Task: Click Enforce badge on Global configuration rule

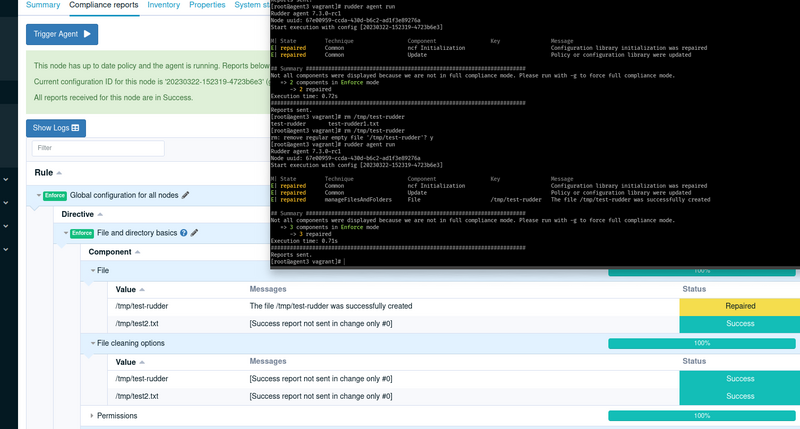Action: click(x=55, y=195)
